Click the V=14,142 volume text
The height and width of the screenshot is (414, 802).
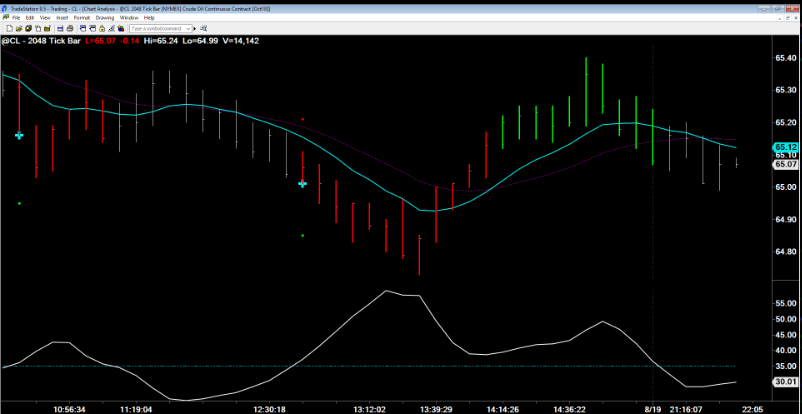tap(239, 40)
